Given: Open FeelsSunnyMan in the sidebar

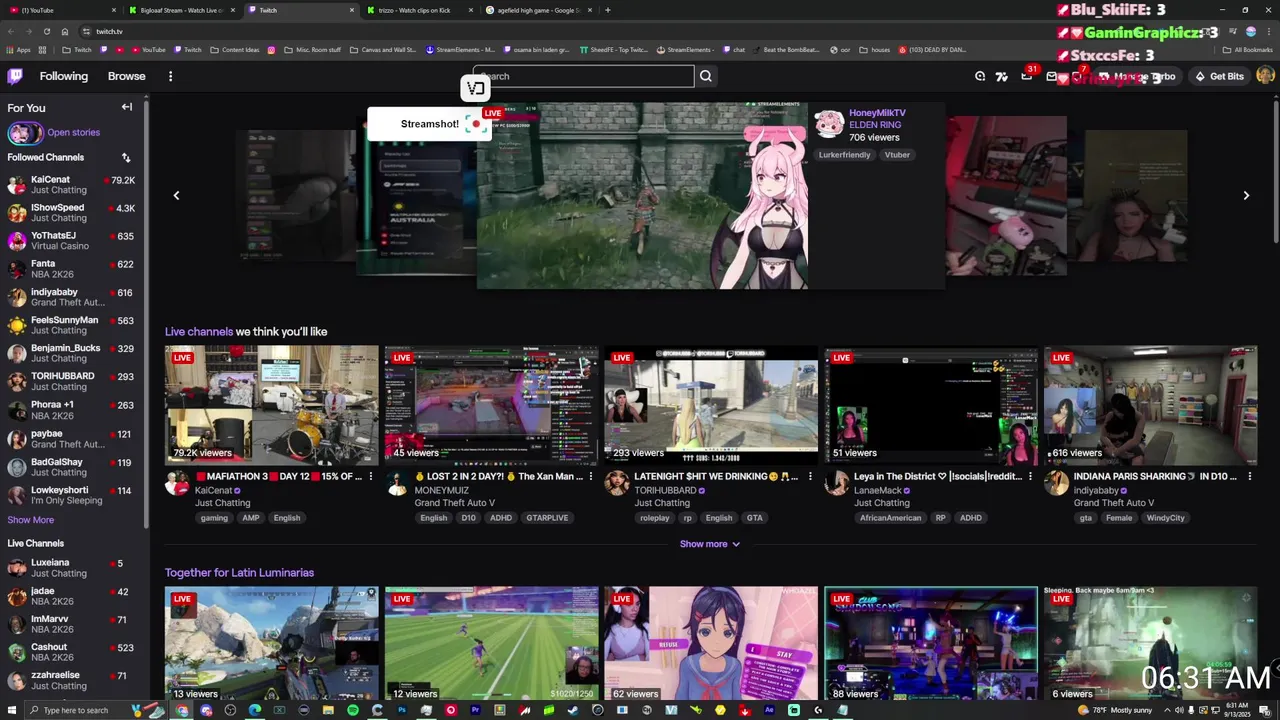Looking at the screenshot, I should (73, 325).
